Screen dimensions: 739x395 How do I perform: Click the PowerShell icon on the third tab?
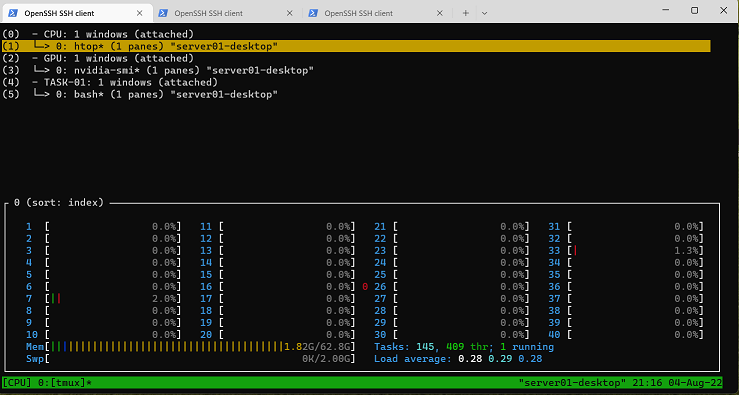pyautogui.click(x=313, y=13)
